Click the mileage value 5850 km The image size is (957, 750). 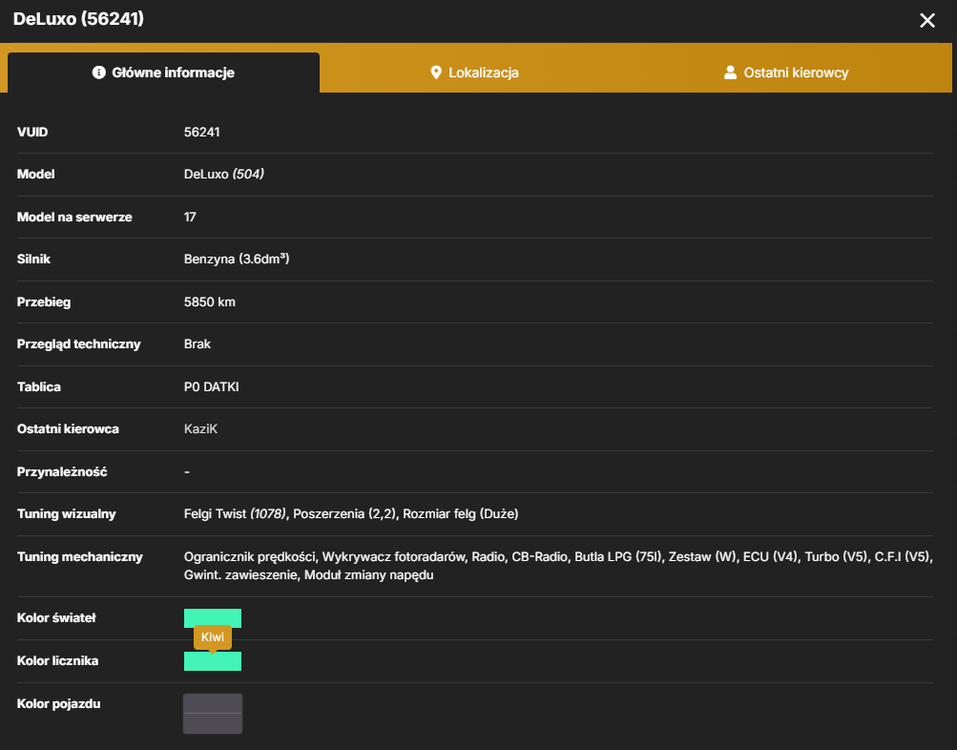point(209,302)
